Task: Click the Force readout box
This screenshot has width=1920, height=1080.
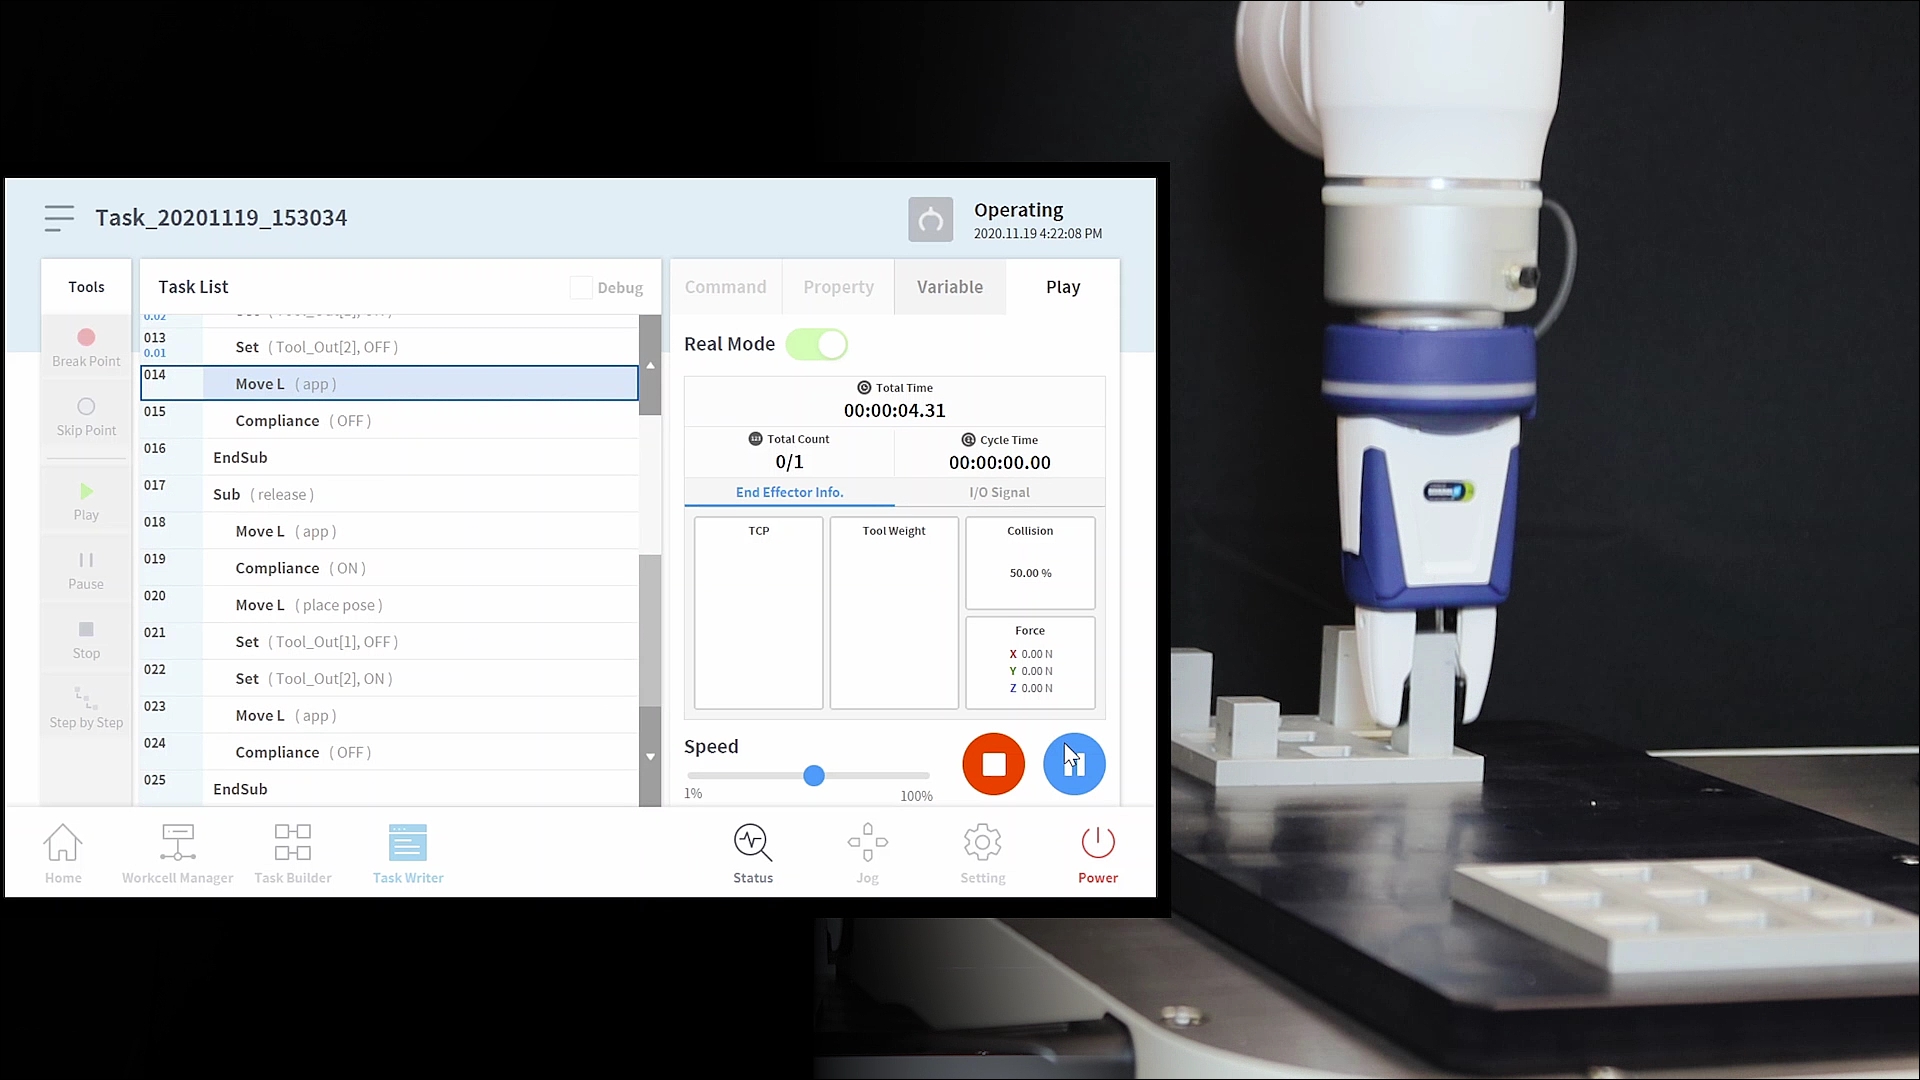Action: (1030, 663)
